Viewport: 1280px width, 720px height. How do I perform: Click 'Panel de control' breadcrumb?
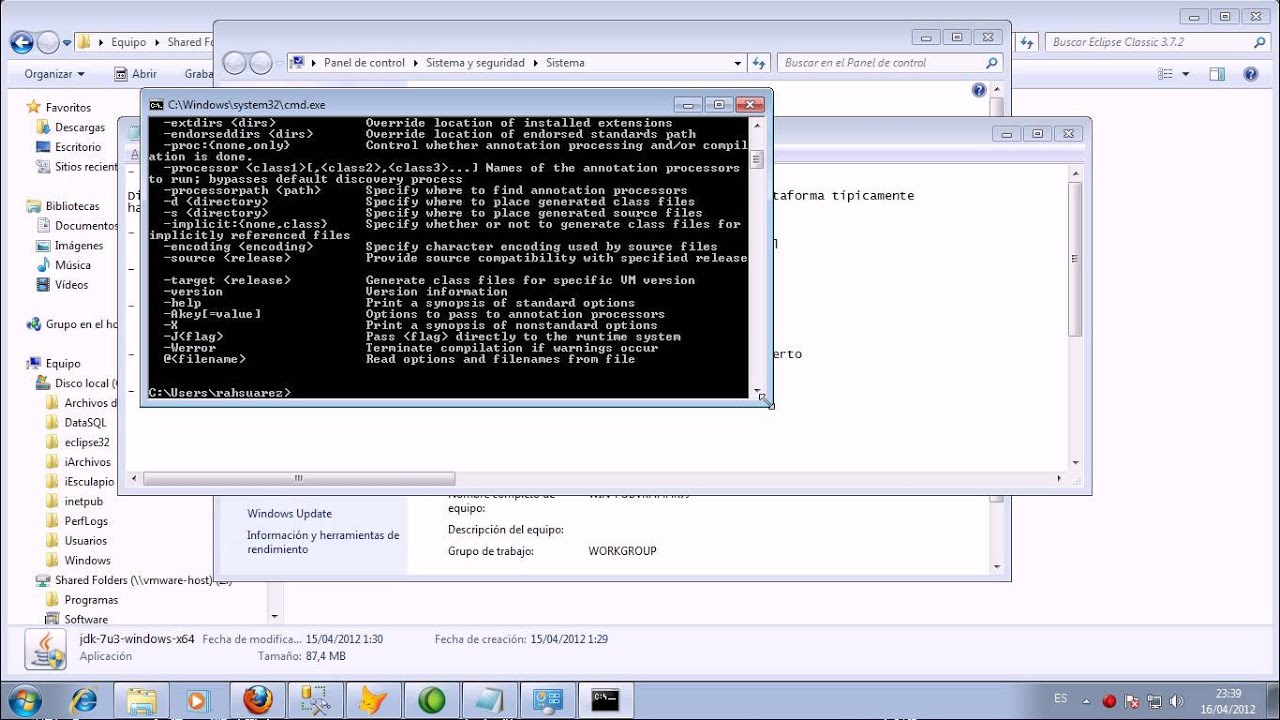(x=364, y=62)
